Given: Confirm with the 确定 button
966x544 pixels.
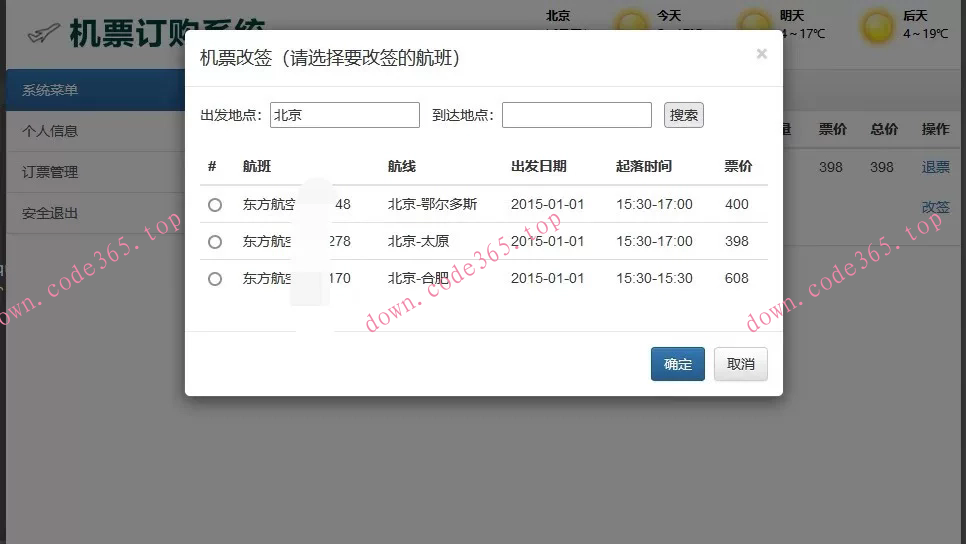Looking at the screenshot, I should click(x=678, y=364).
